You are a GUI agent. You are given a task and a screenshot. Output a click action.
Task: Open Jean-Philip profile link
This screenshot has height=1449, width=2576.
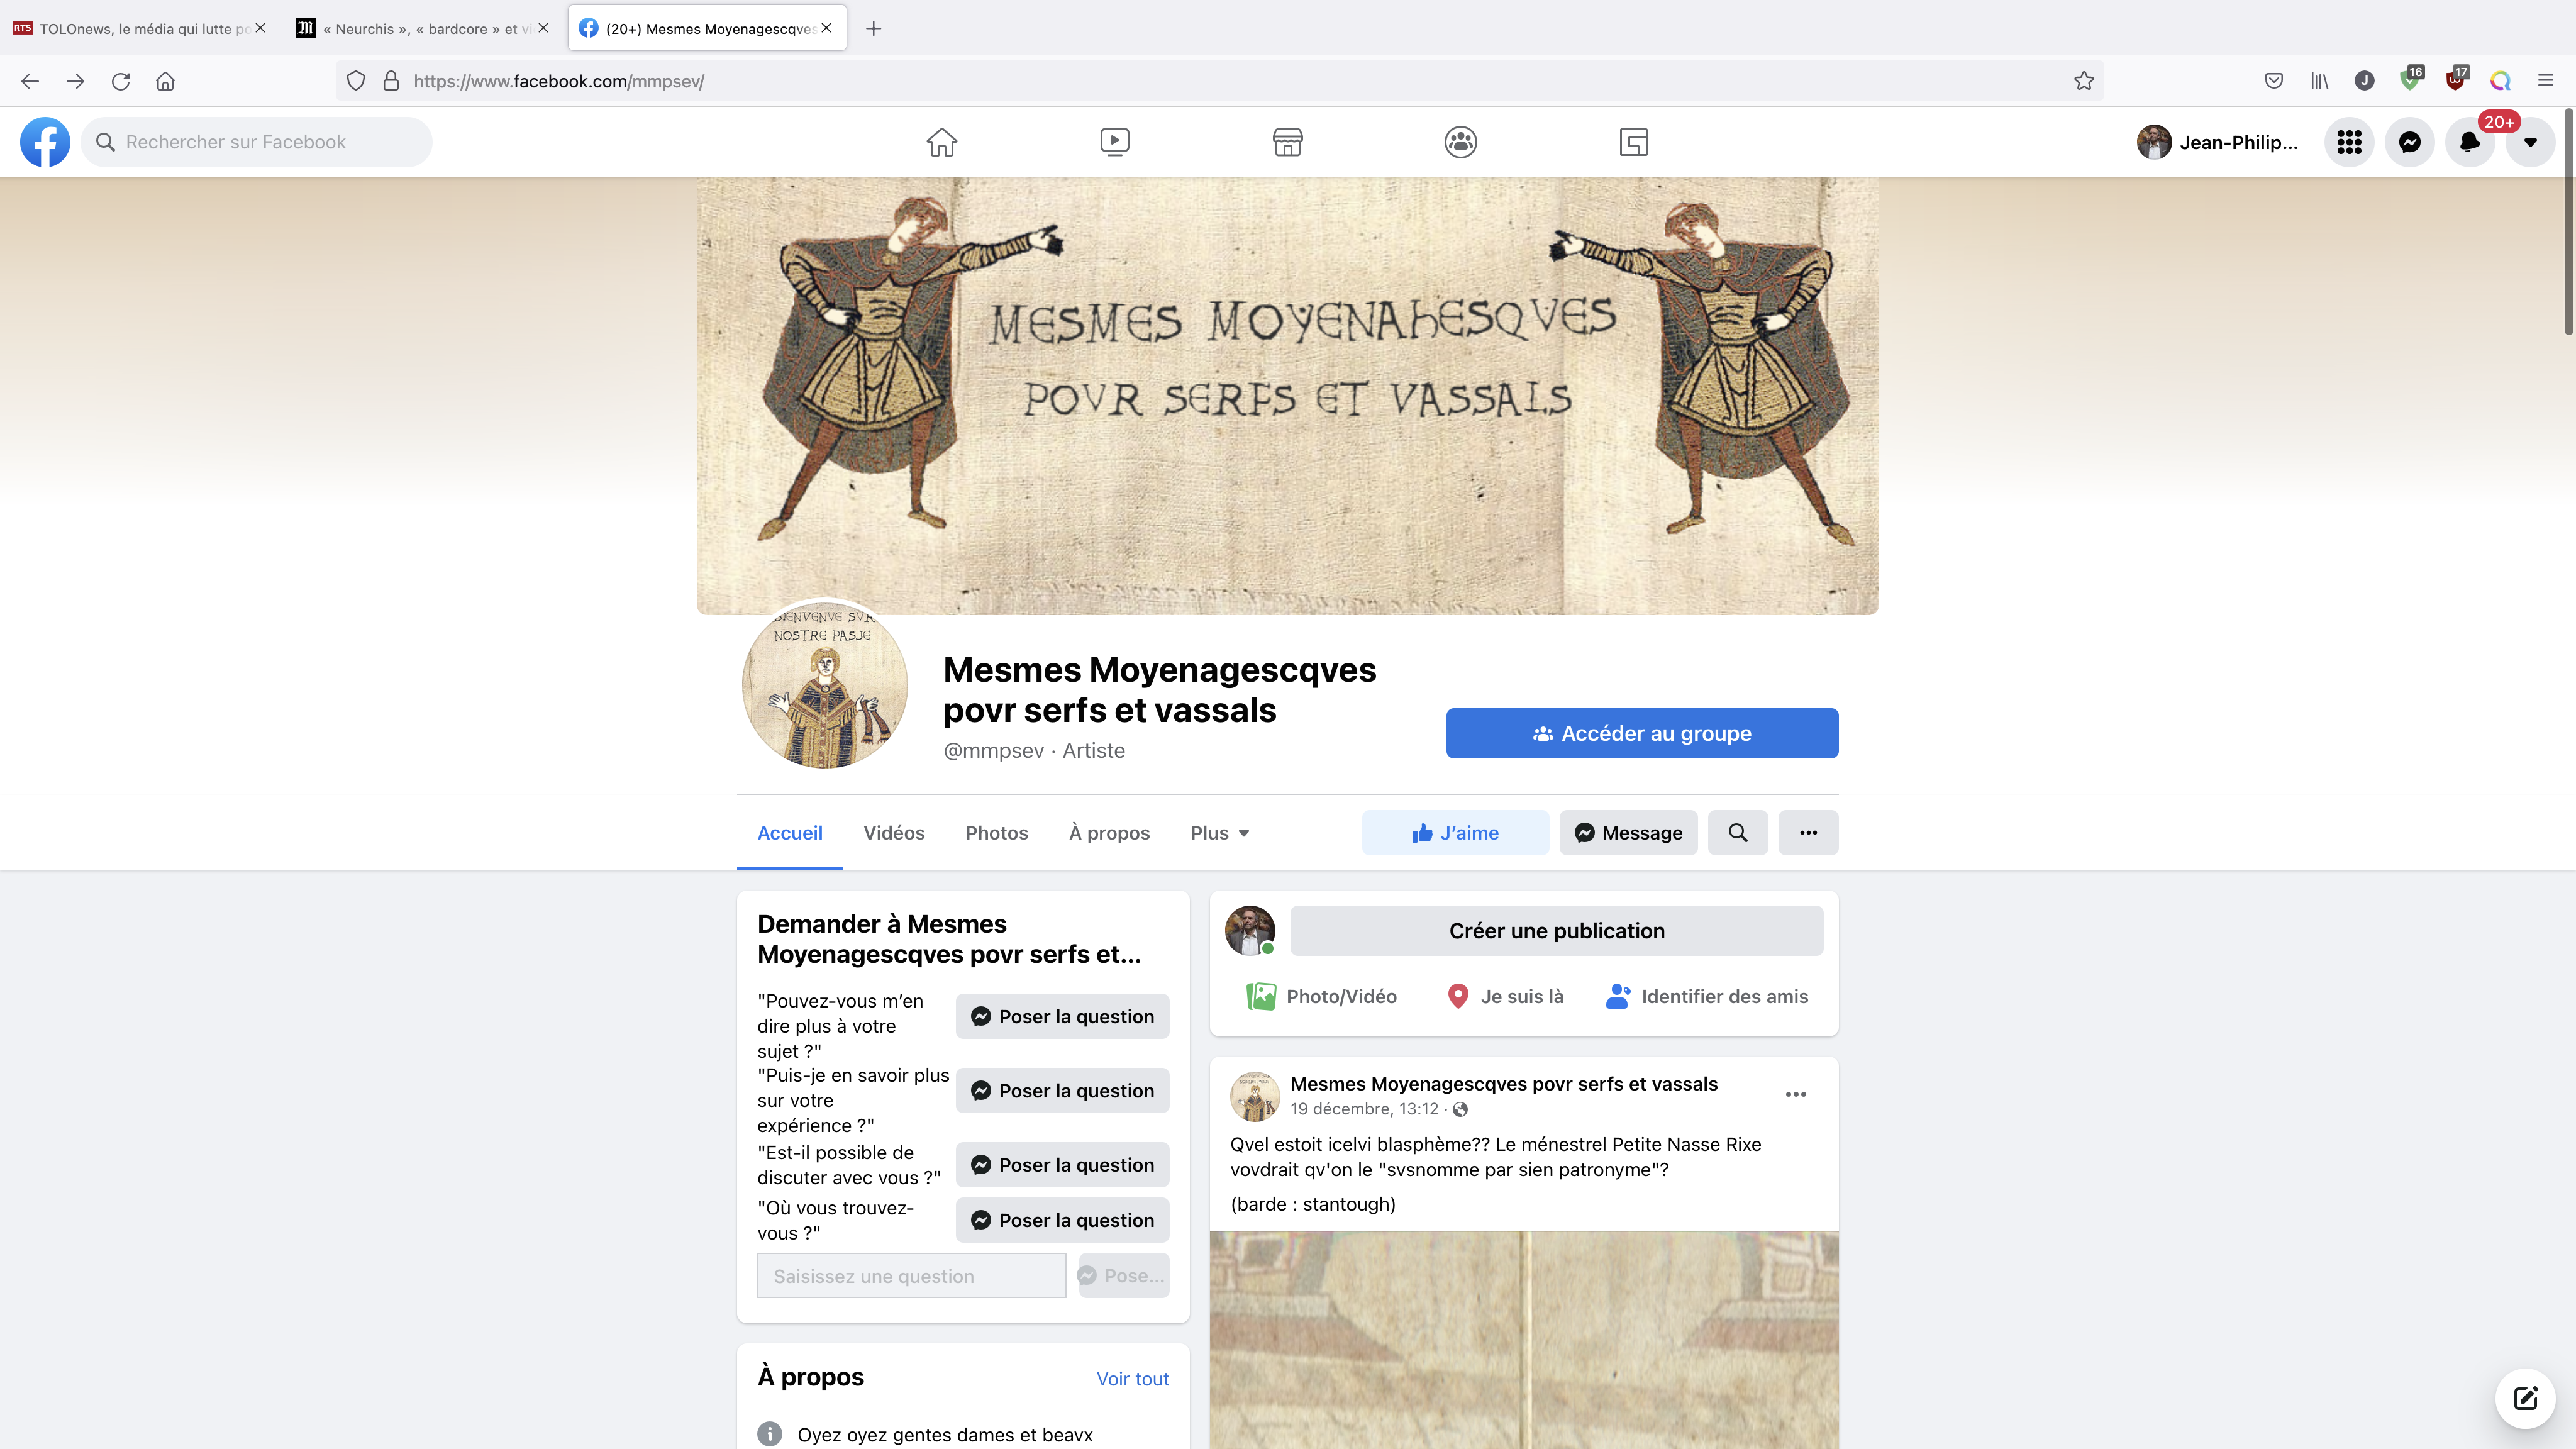pos(2217,142)
